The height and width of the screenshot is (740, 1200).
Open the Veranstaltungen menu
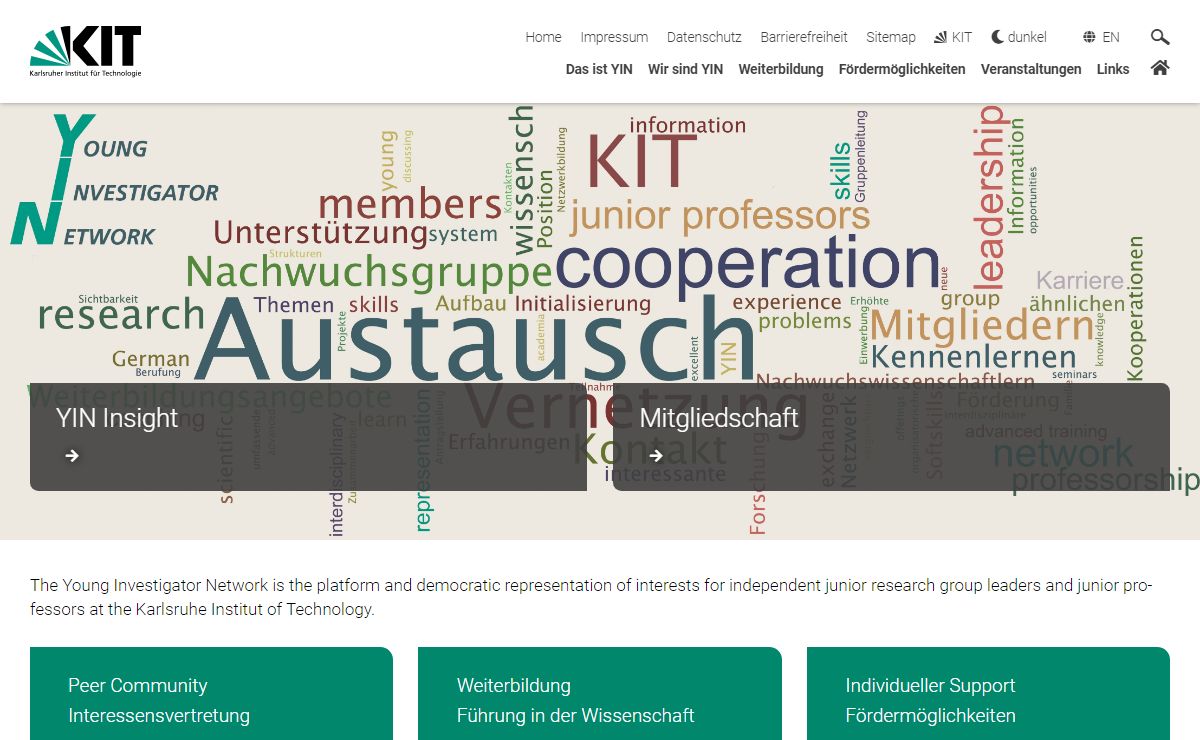(x=1031, y=69)
